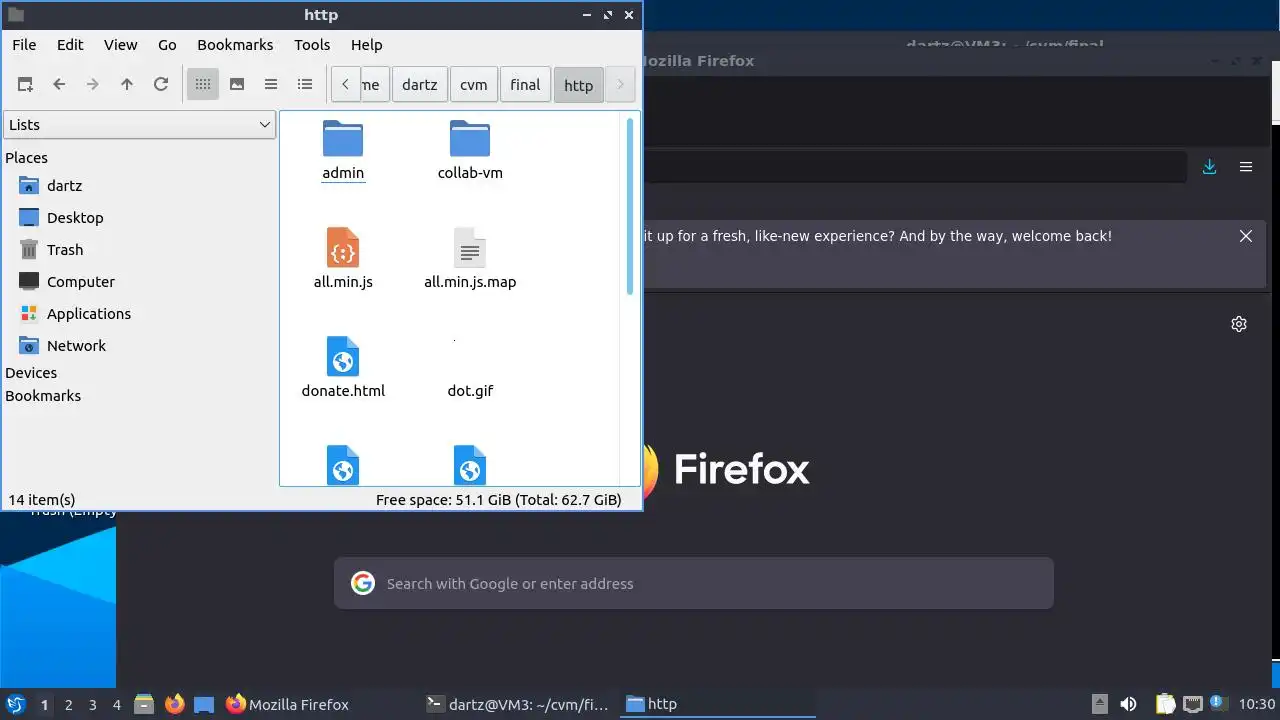The height and width of the screenshot is (720, 1280).
Task: Open the Go menu
Action: point(167,45)
